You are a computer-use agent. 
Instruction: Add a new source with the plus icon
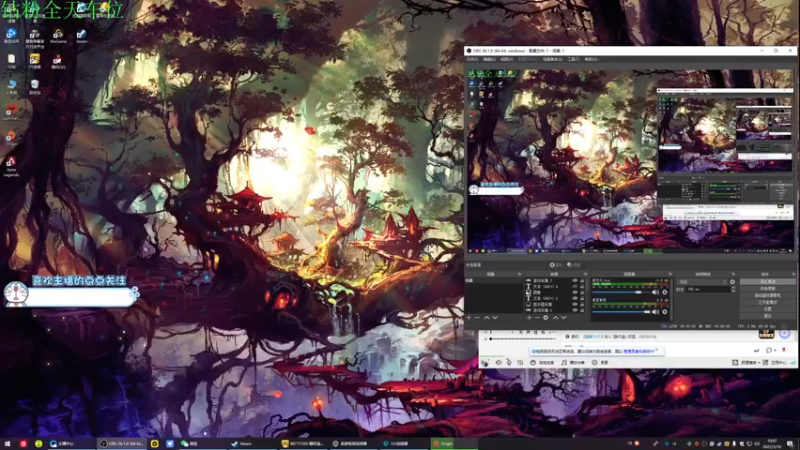tap(529, 317)
